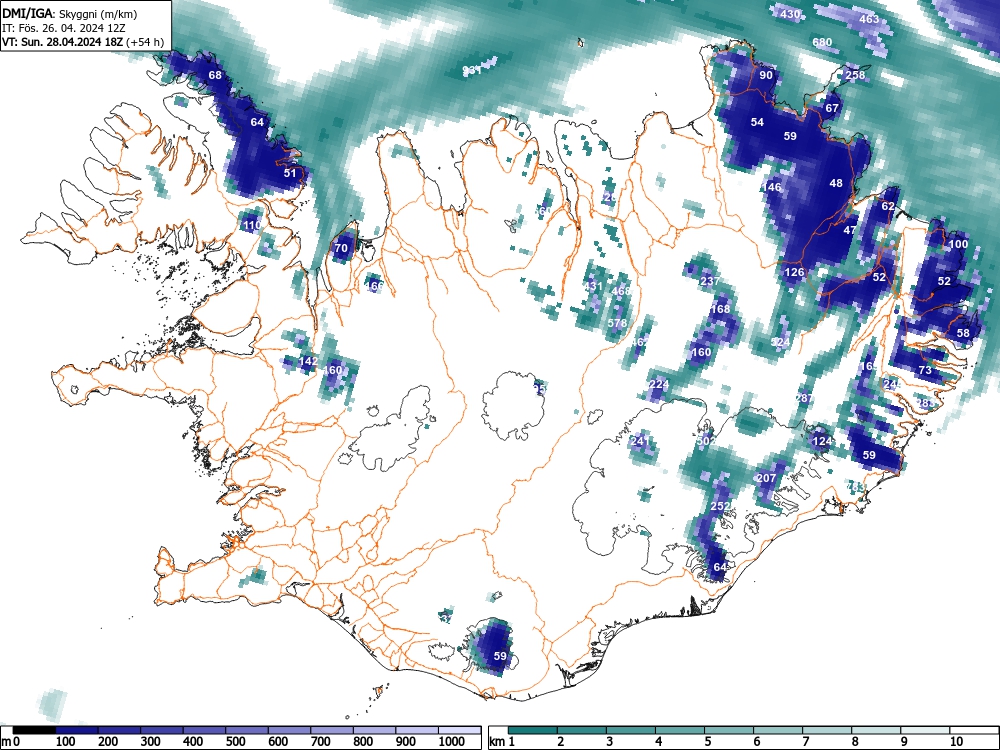Select the visibility value 73
Image resolution: width=1000 pixels, height=750 pixels.
tap(925, 370)
